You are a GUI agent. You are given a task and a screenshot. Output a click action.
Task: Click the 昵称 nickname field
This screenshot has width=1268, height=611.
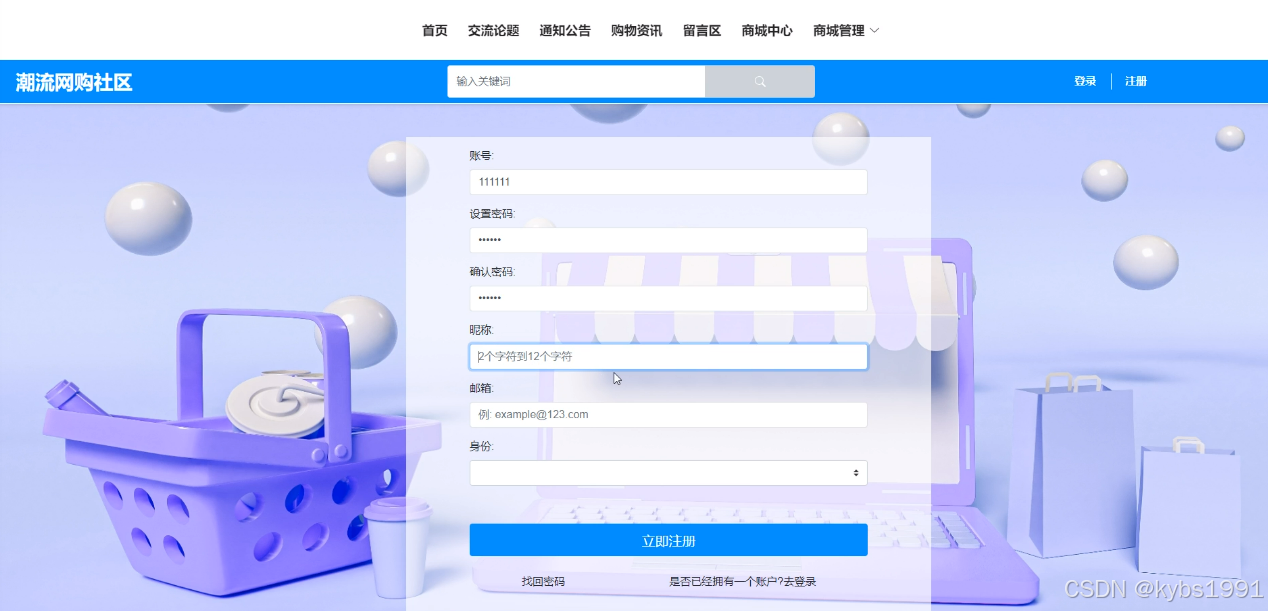(x=668, y=356)
